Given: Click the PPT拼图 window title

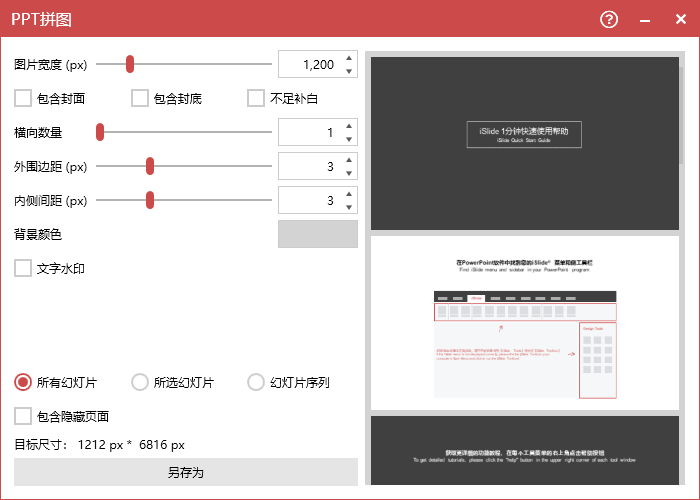Looking at the screenshot, I should tap(41, 19).
